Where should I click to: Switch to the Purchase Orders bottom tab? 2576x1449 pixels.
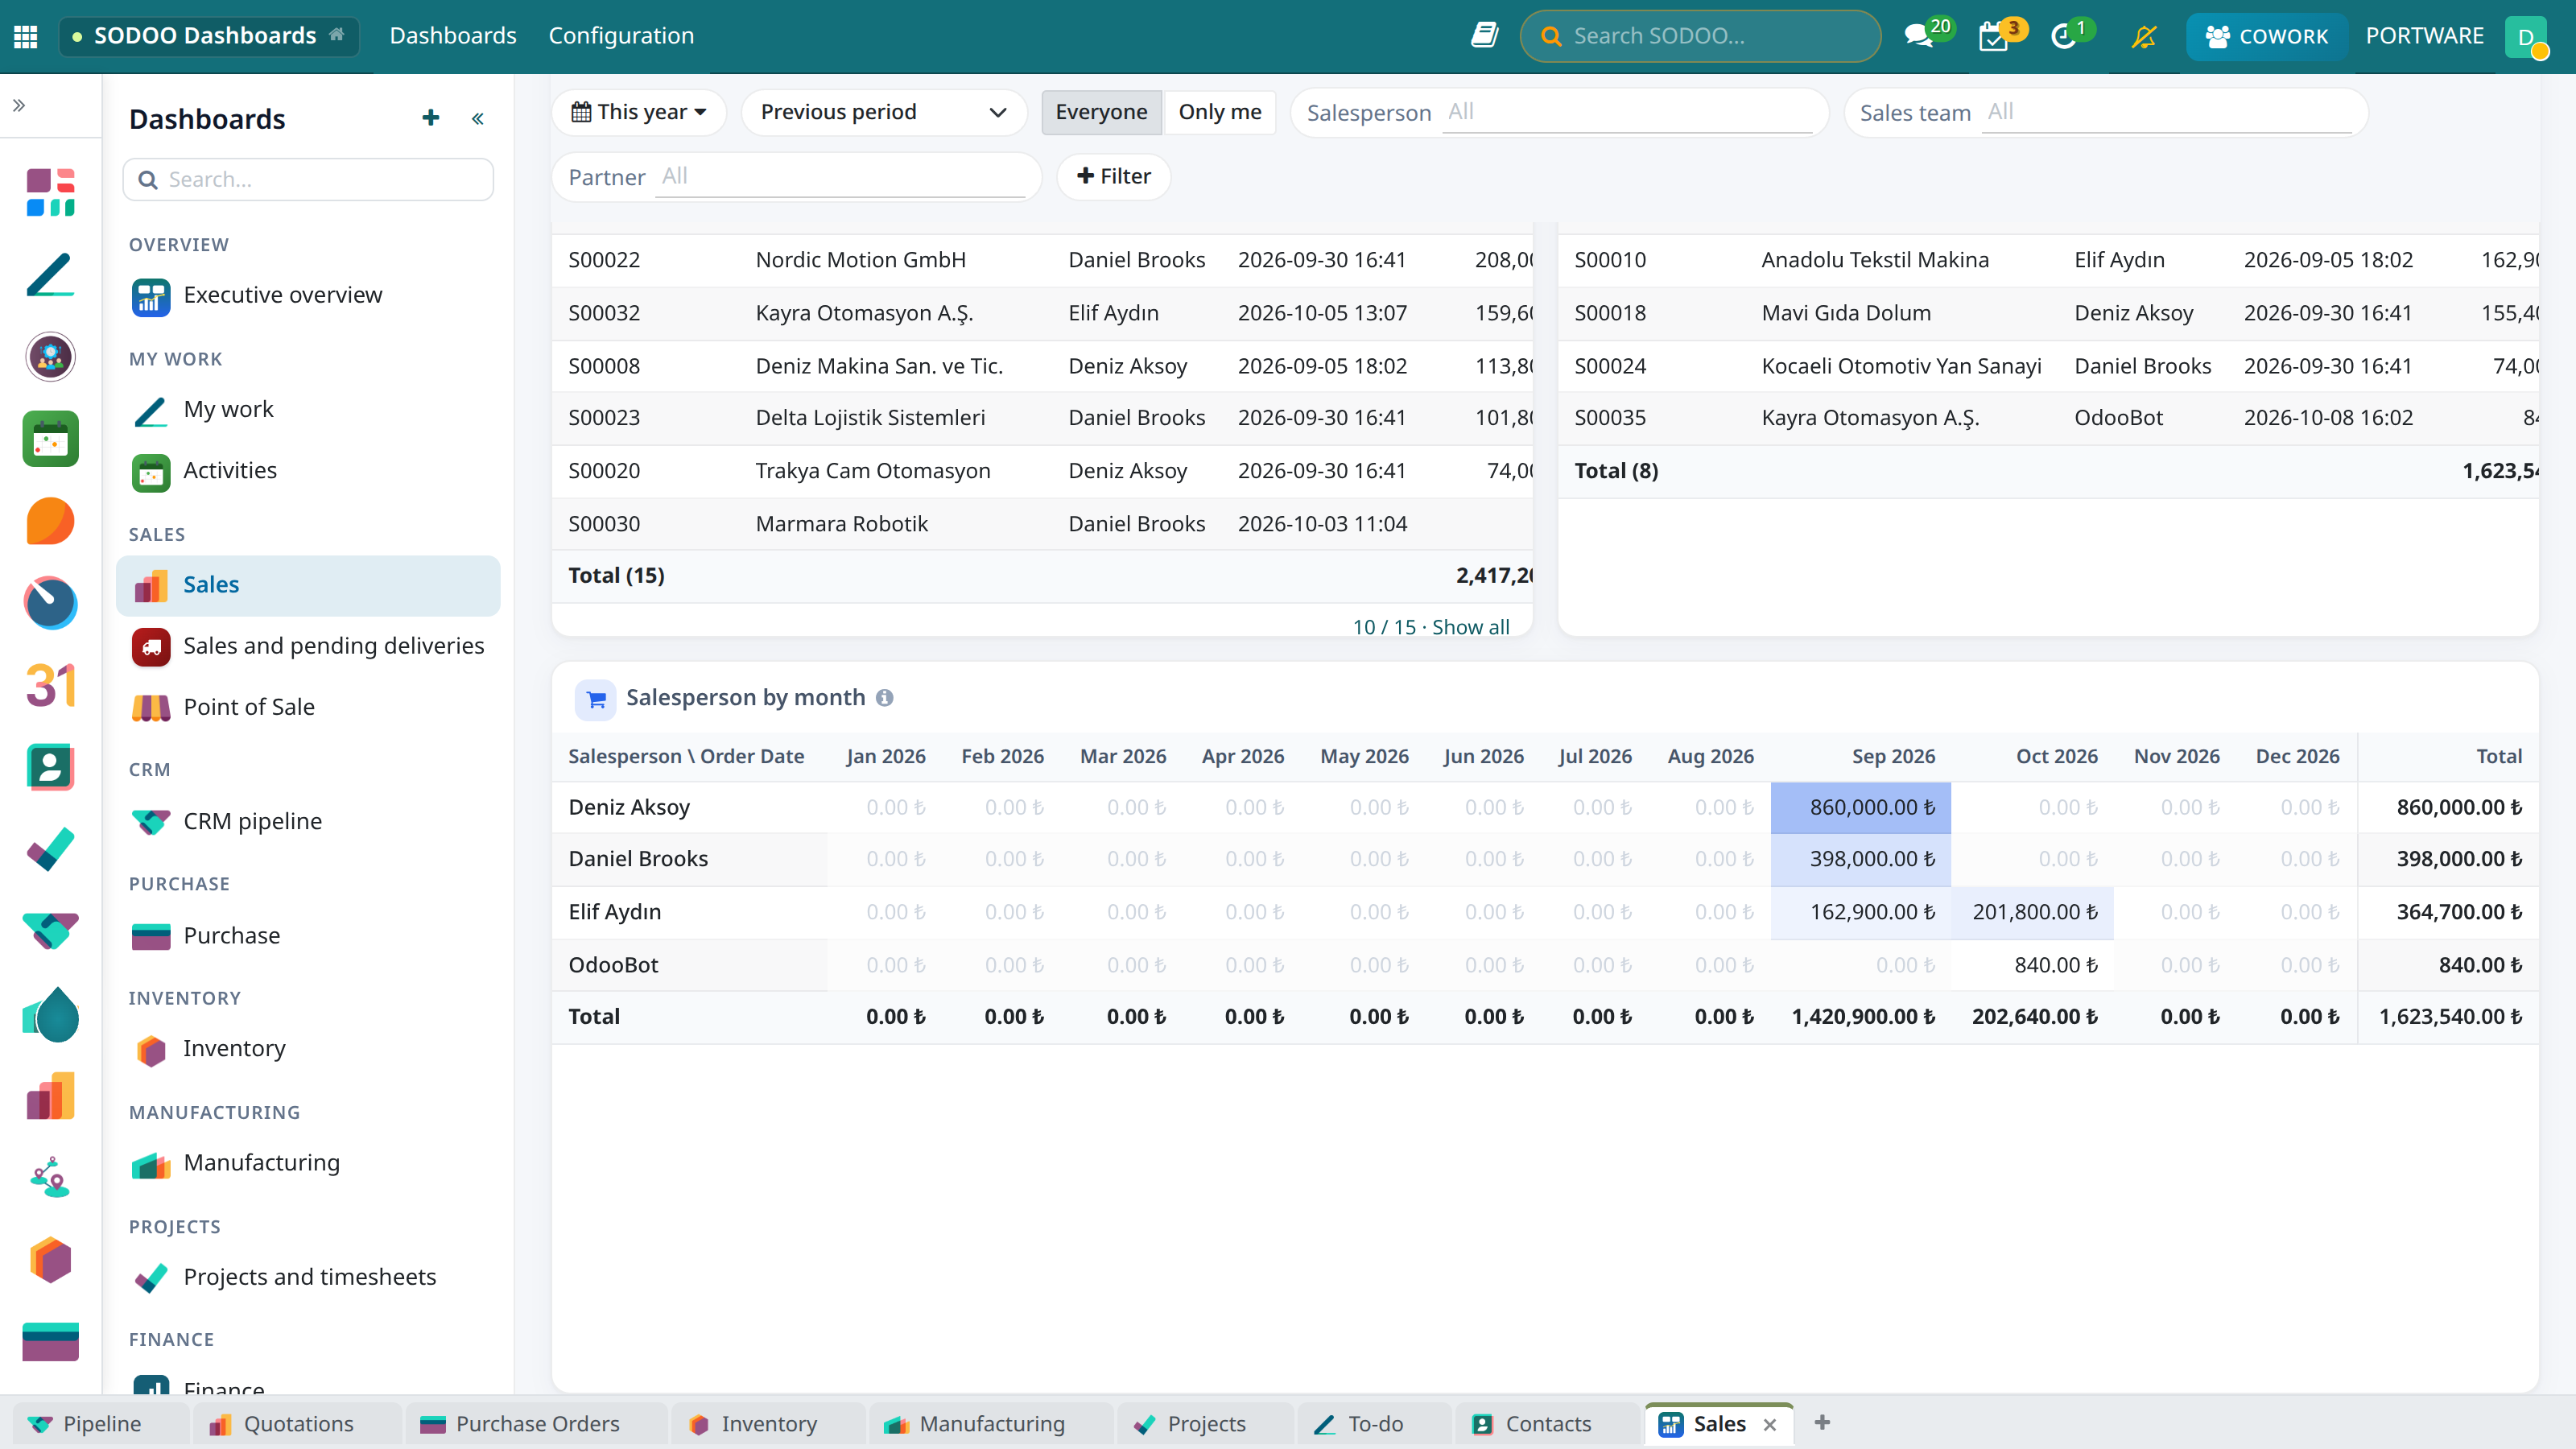(x=536, y=1423)
